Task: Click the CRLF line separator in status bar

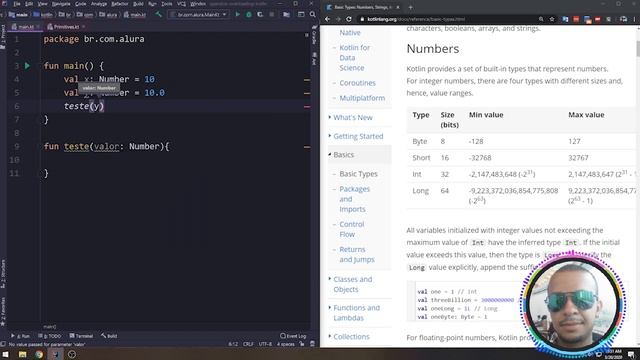Action: point(248,344)
